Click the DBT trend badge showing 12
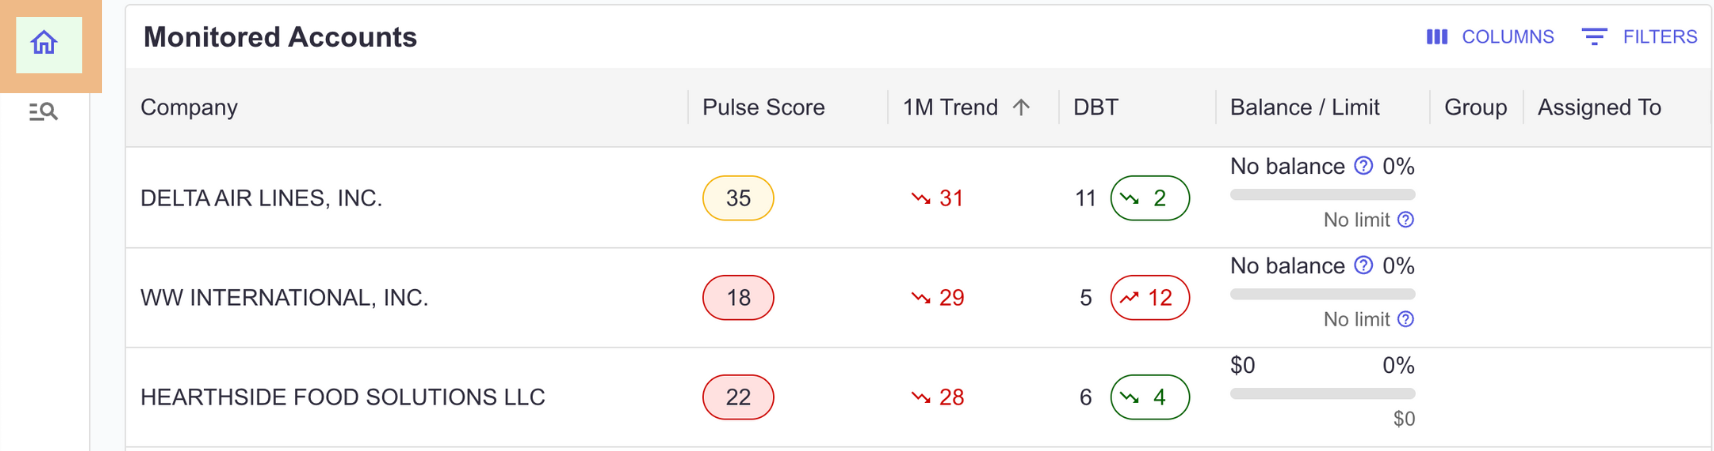The width and height of the screenshot is (1714, 451). click(x=1150, y=297)
